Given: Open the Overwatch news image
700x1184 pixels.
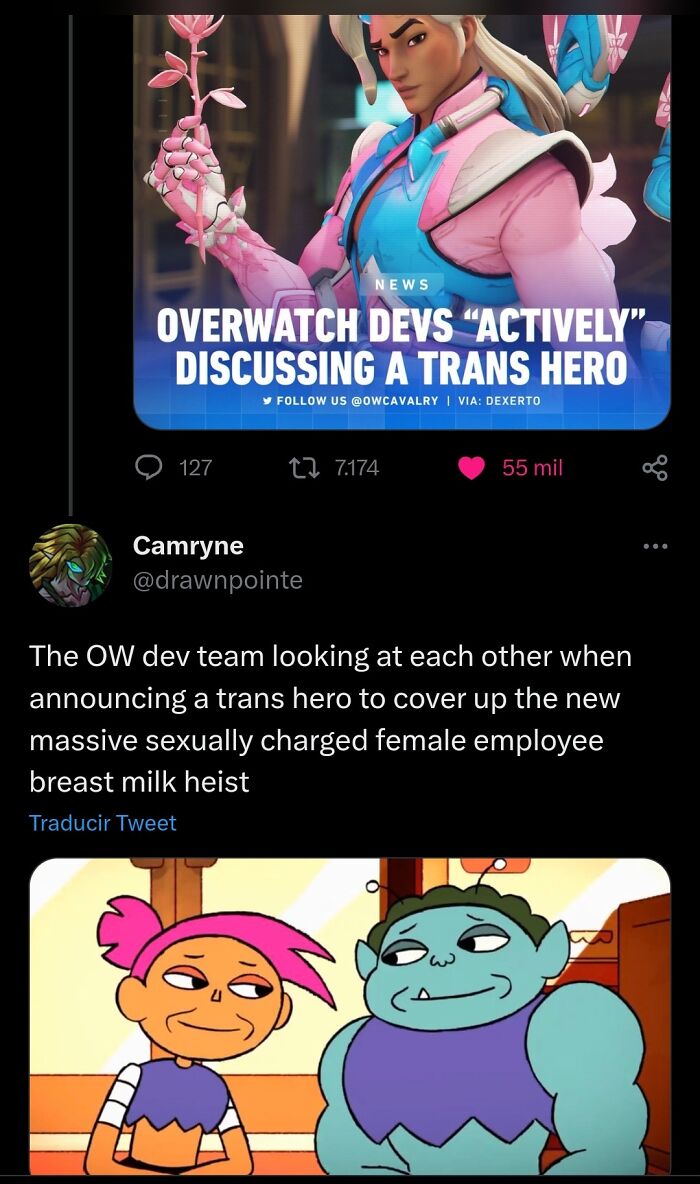Looking at the screenshot, I should 402,221.
